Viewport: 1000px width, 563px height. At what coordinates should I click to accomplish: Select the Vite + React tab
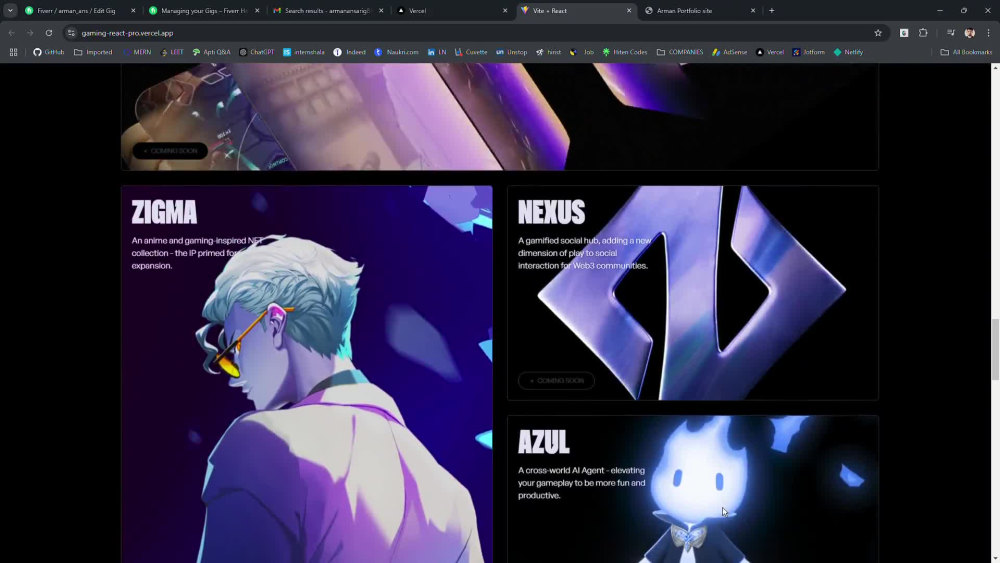pos(572,11)
